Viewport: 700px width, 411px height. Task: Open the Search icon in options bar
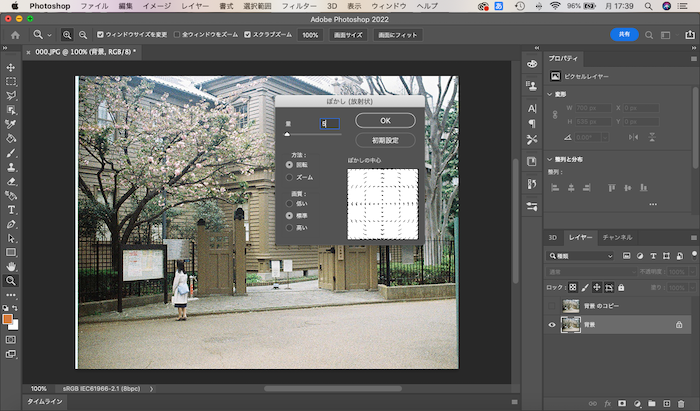[x=649, y=35]
